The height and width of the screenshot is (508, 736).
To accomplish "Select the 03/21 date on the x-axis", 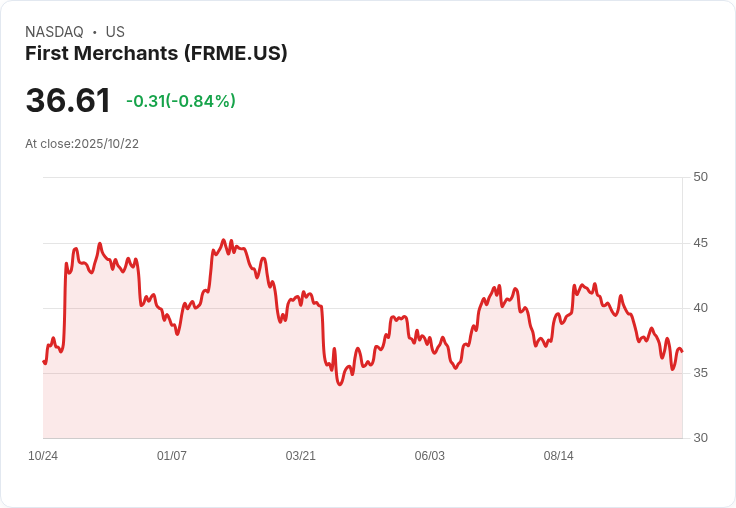I will pos(301,456).
